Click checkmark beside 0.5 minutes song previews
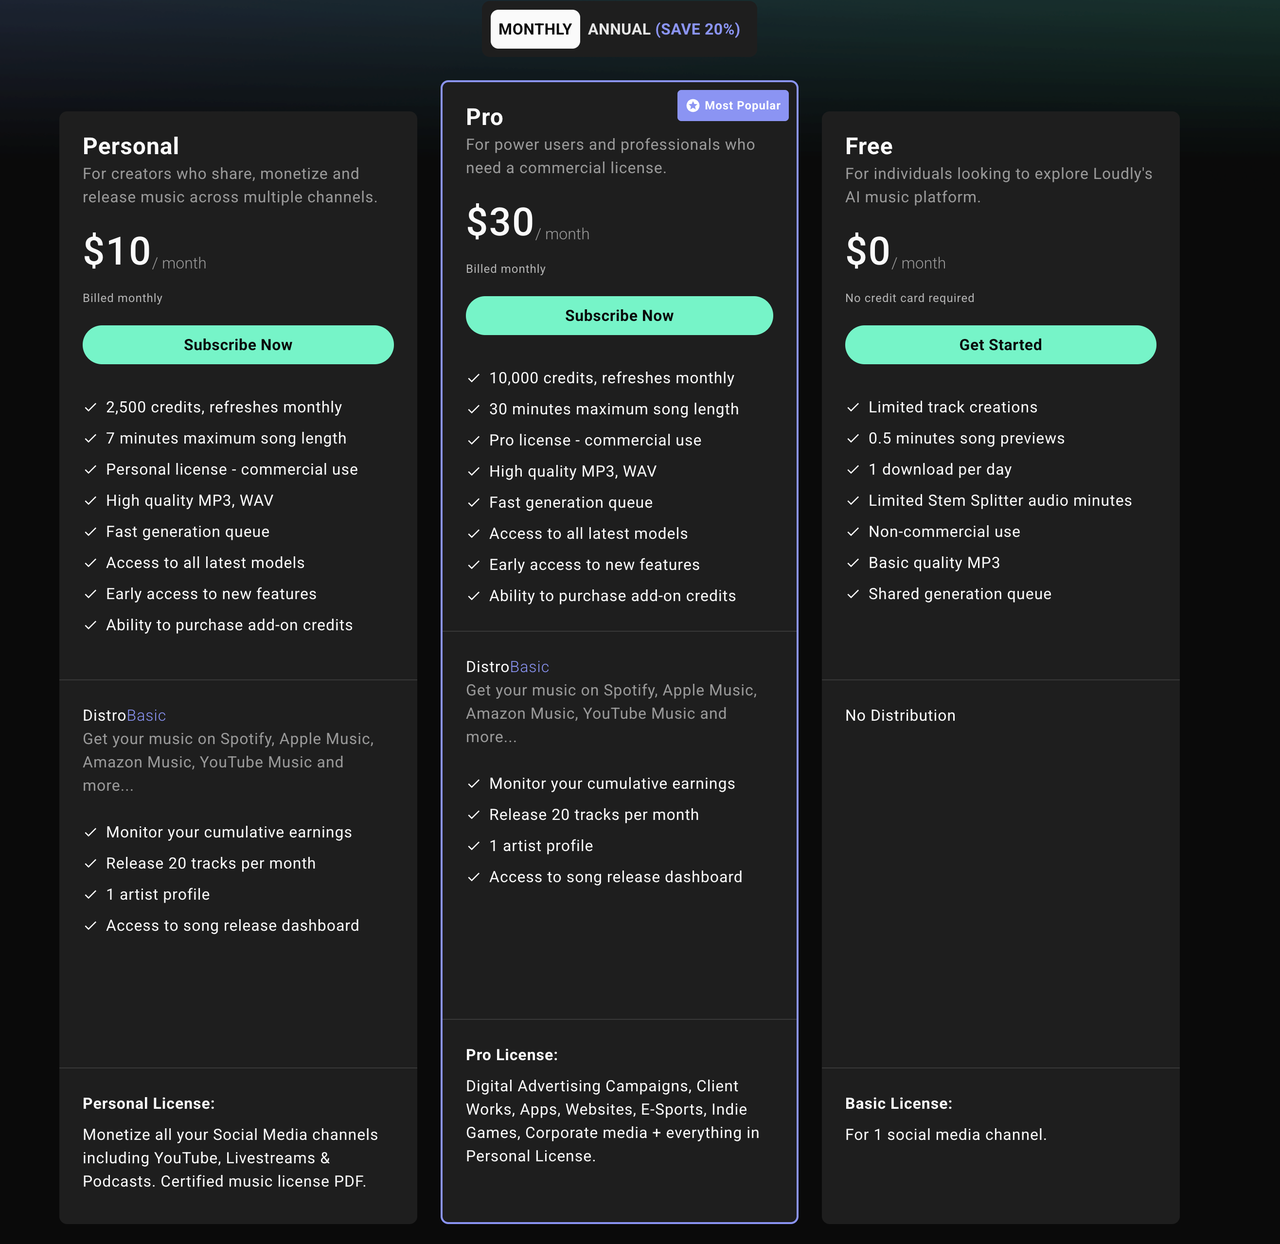The width and height of the screenshot is (1280, 1244). click(853, 438)
